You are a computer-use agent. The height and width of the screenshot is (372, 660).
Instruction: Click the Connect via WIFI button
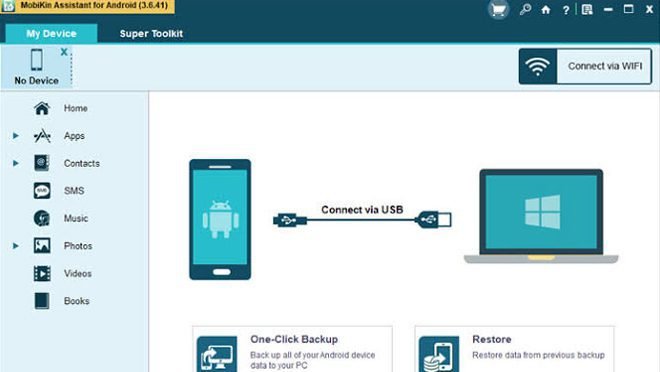click(585, 66)
